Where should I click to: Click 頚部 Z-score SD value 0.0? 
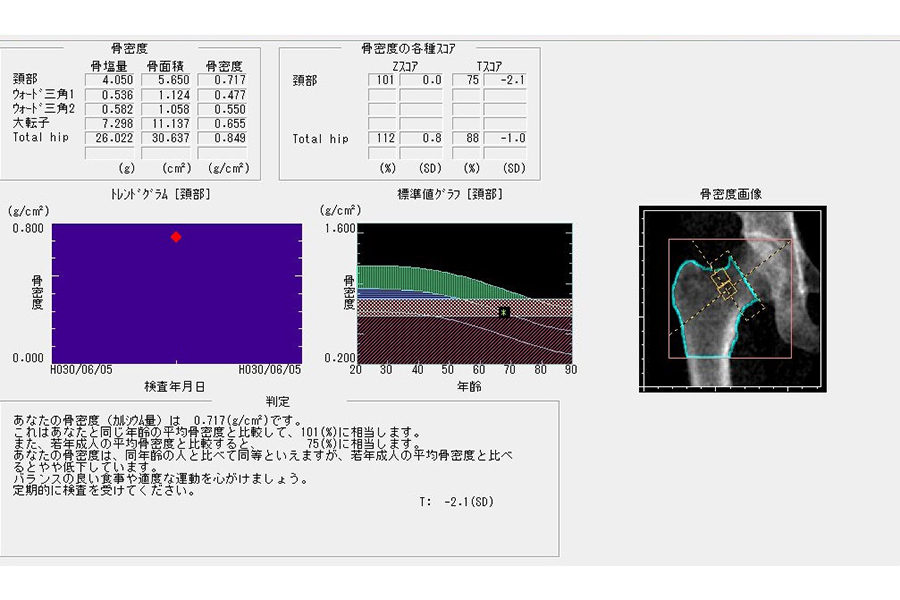(421, 80)
